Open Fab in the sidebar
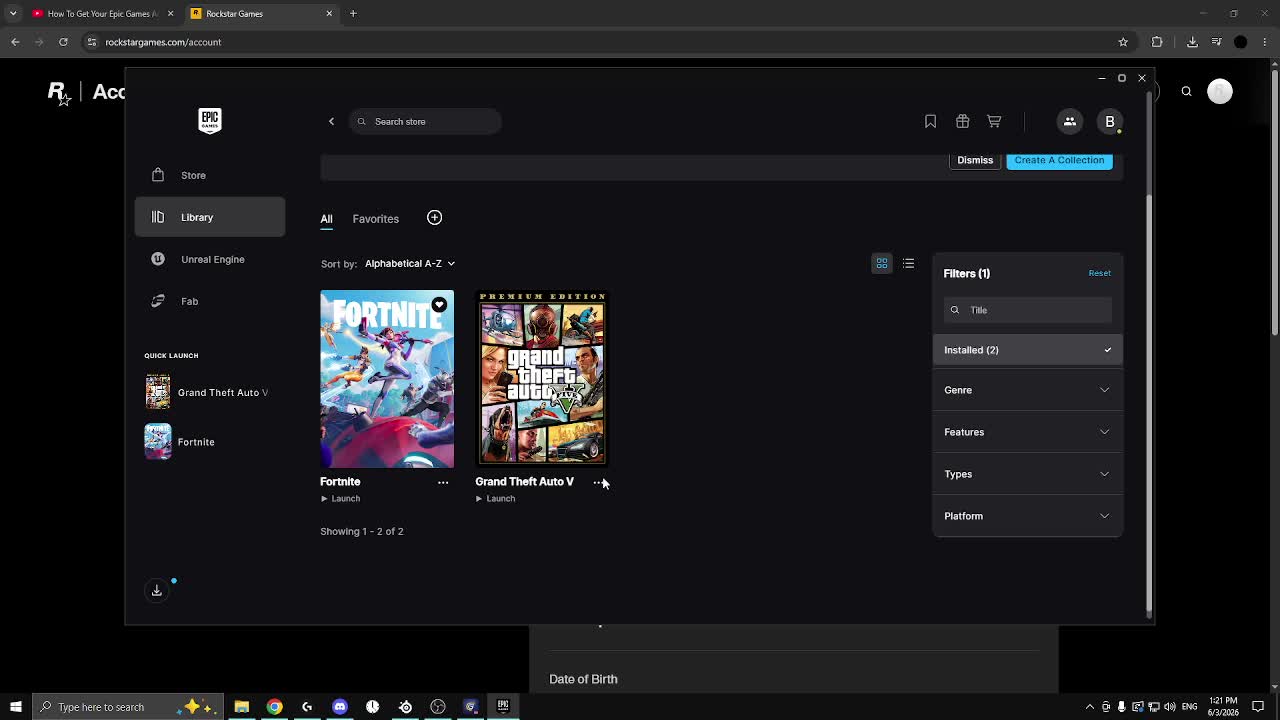The height and width of the screenshot is (720, 1280). pos(210,301)
